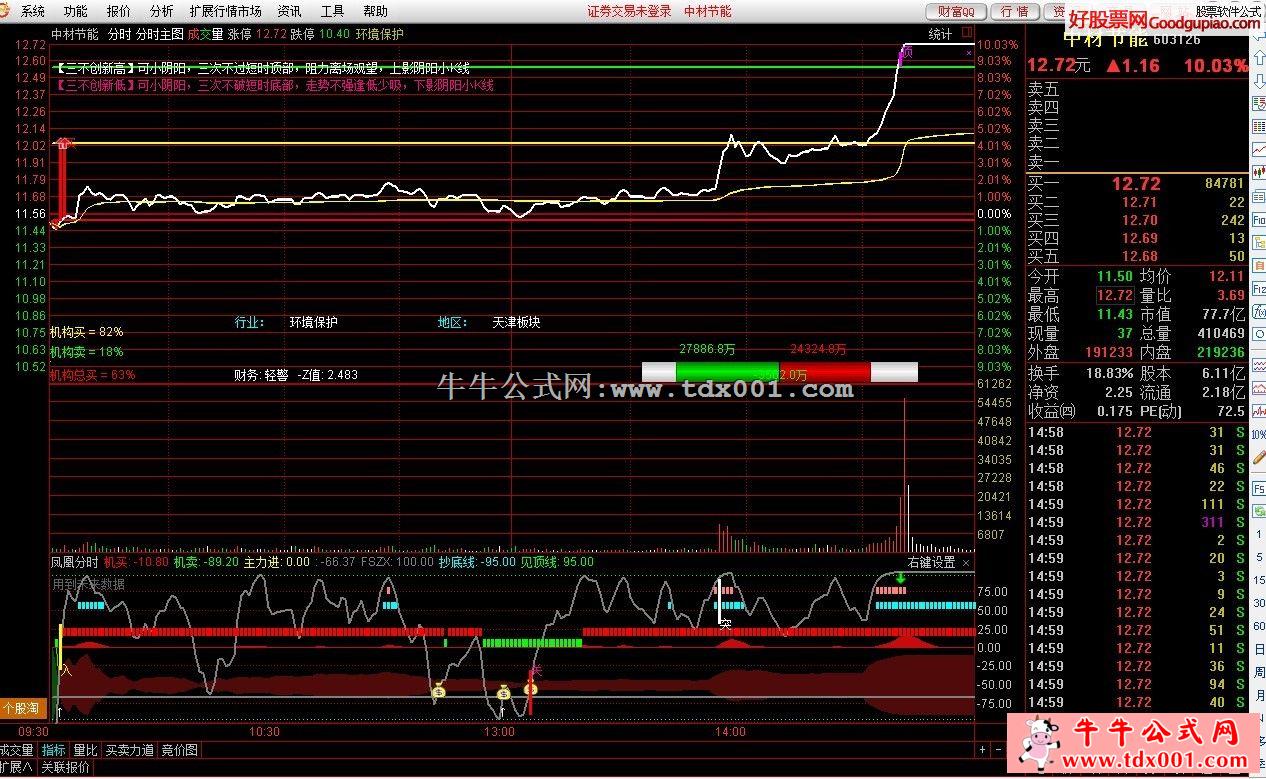Select 分时 in chart header
This screenshot has height=779, width=1266.
(x=119, y=34)
